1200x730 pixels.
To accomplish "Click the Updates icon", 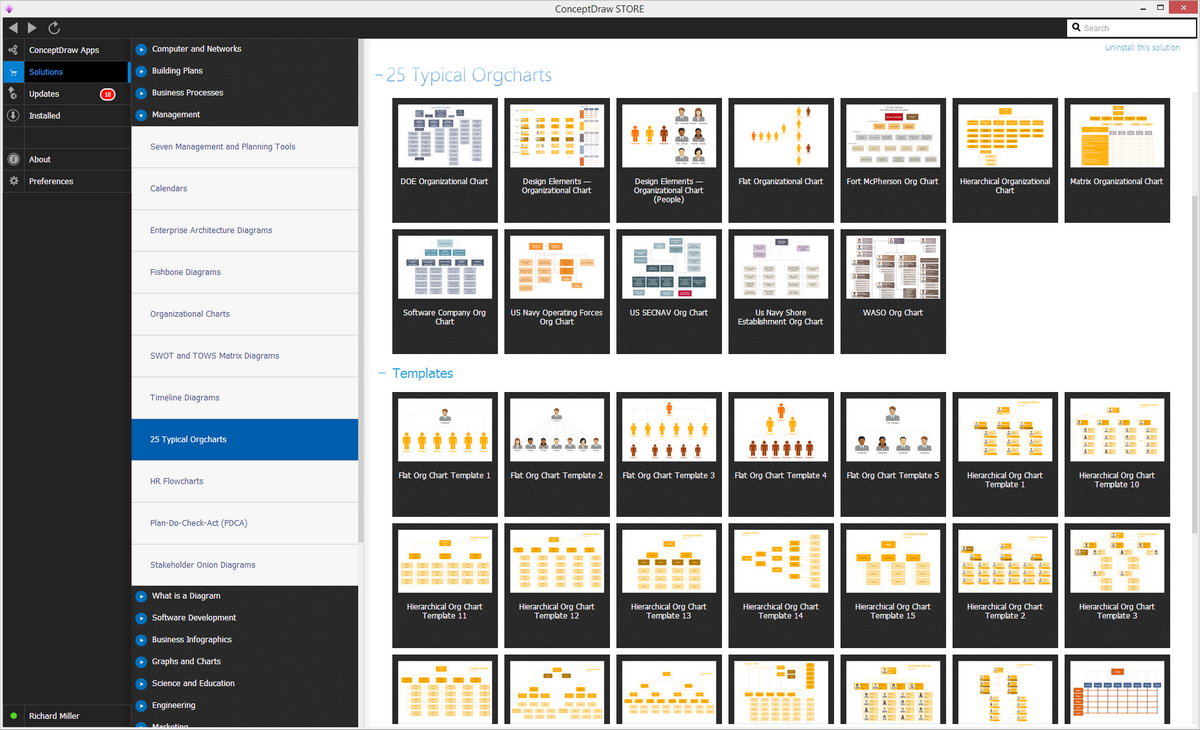I will [x=12, y=93].
